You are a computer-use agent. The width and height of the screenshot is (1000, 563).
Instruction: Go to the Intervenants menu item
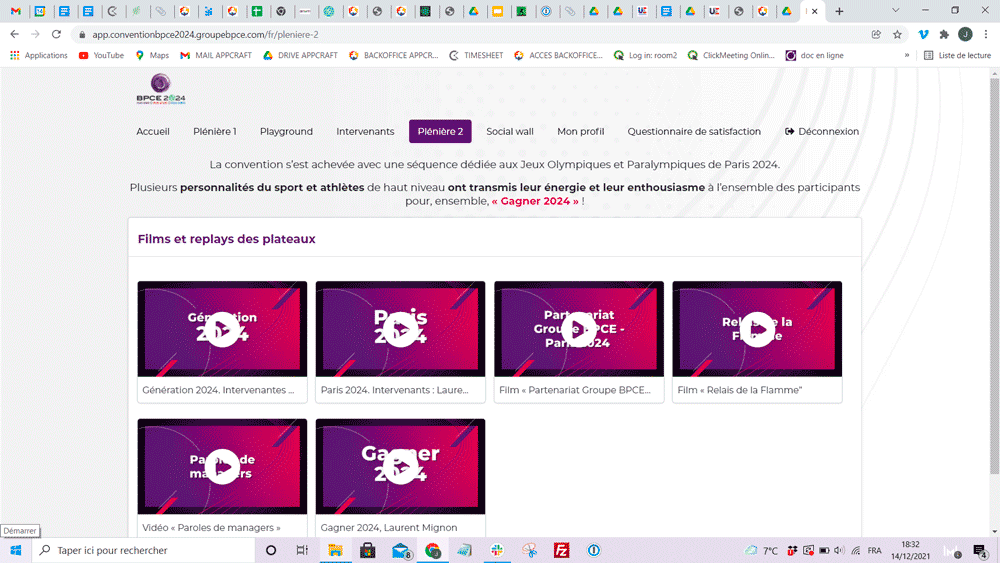coord(365,132)
